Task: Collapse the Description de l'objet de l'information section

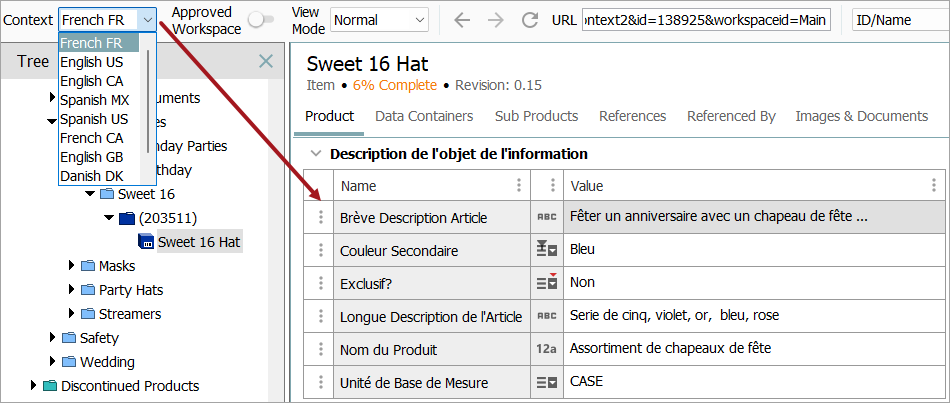Action: click(x=316, y=154)
